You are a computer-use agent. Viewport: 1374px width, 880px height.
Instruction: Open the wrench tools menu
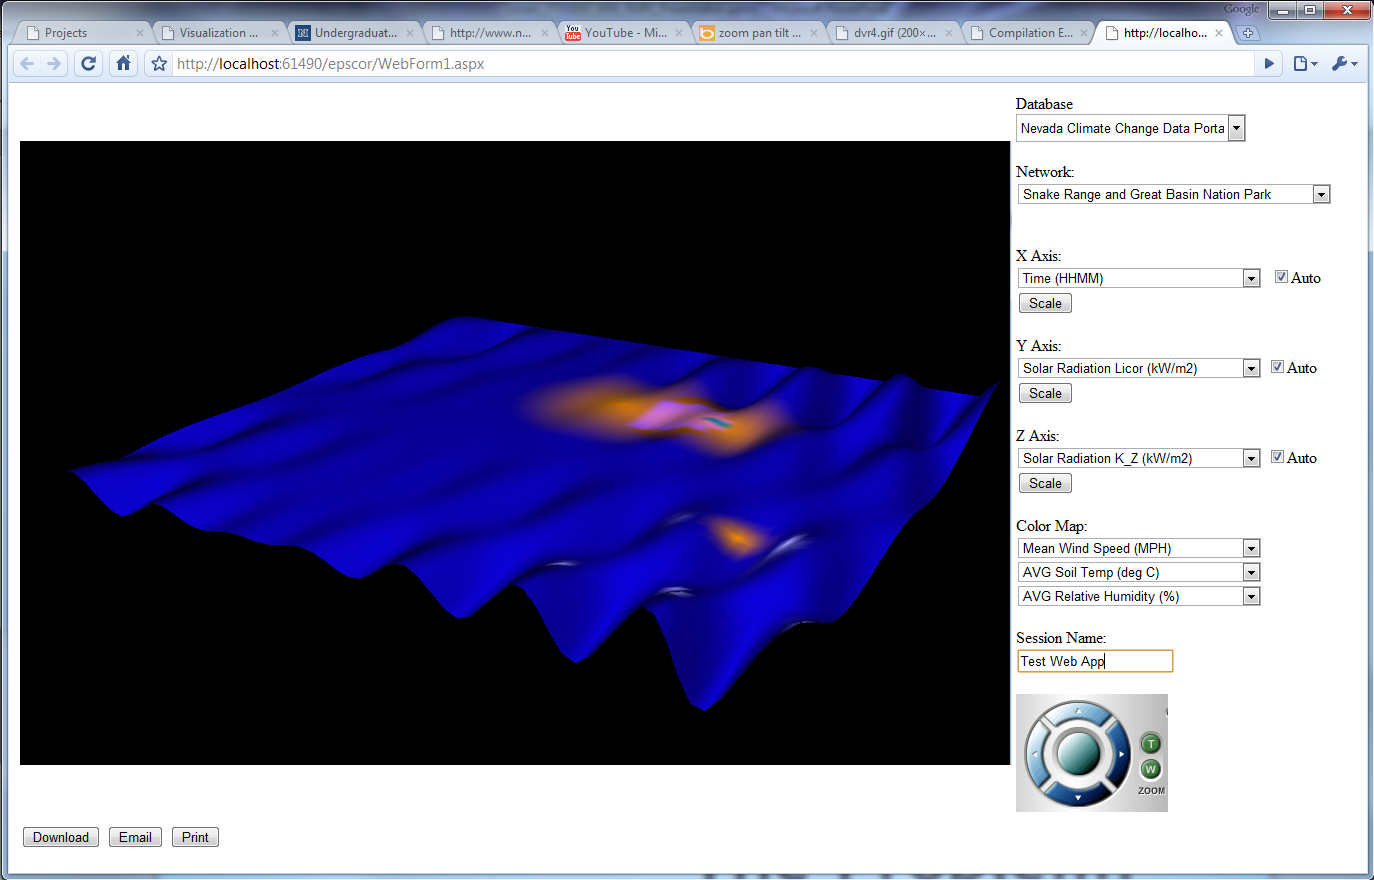pyautogui.click(x=1344, y=64)
